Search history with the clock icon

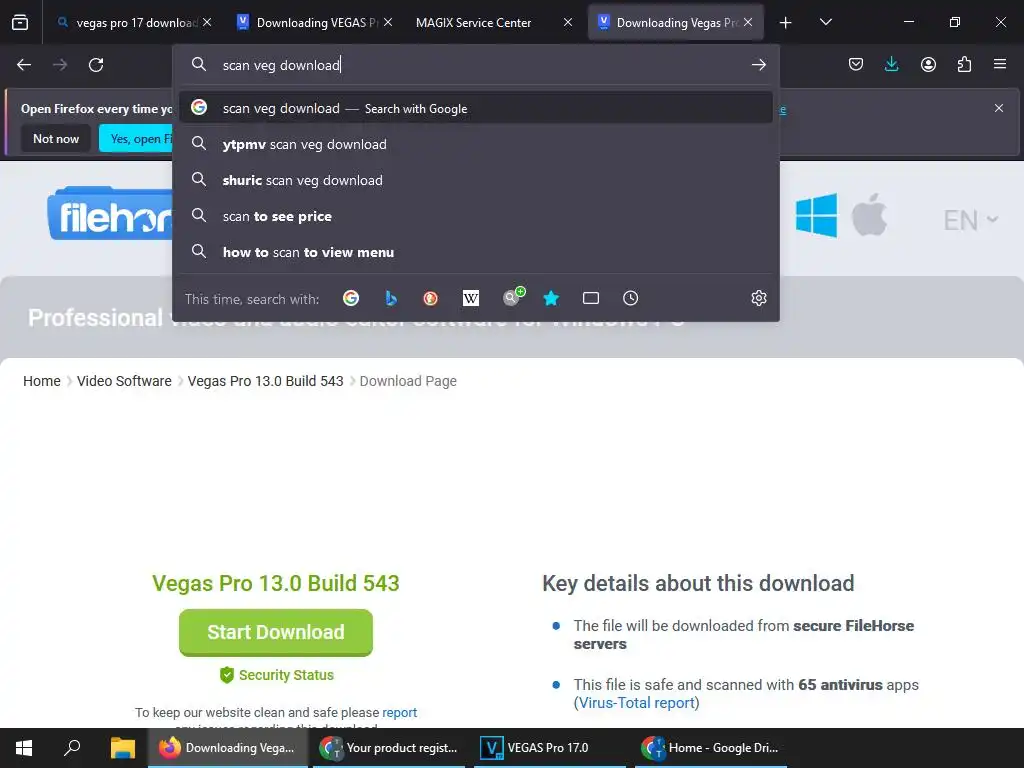pos(630,298)
